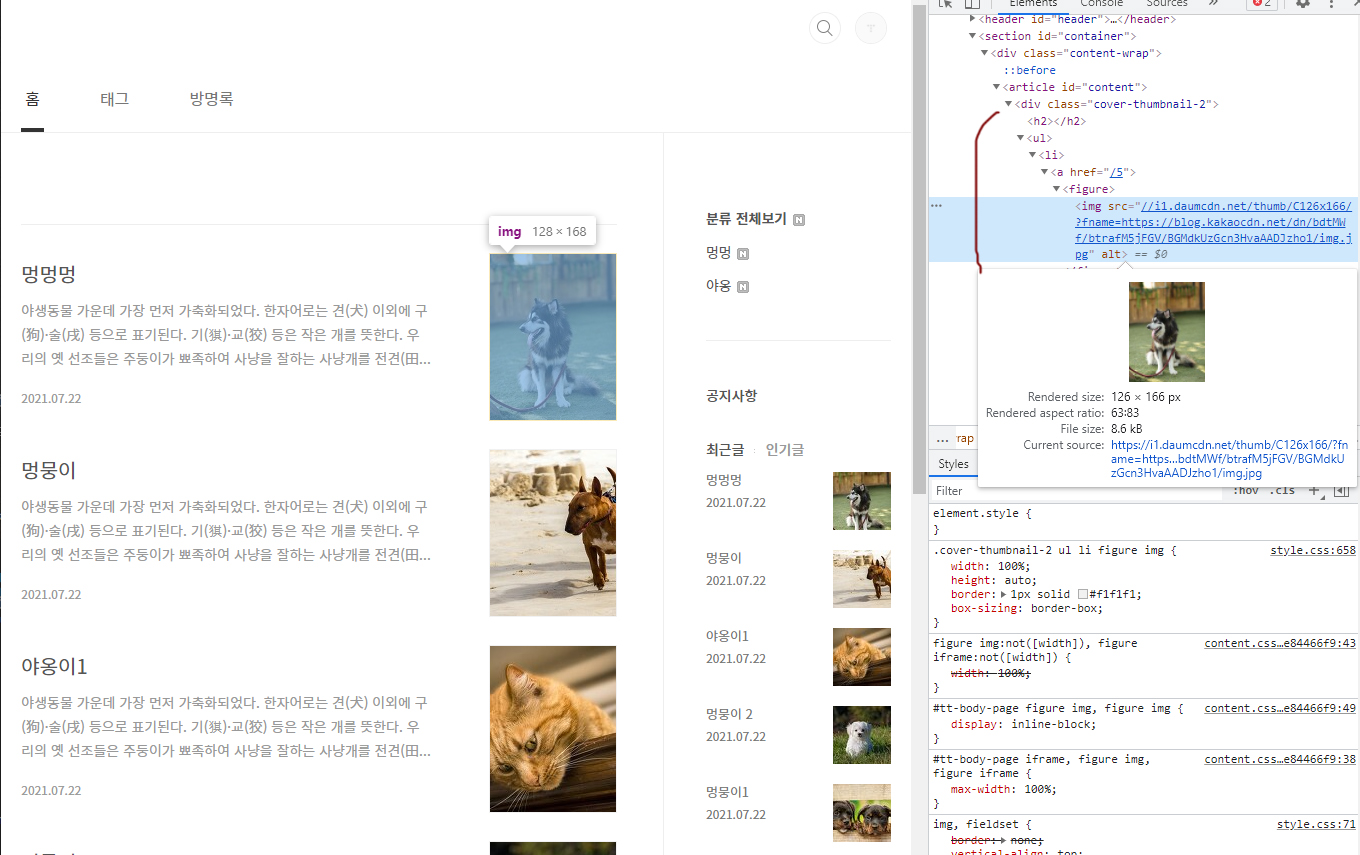Click the red error count badge

pyautogui.click(x=1262, y=4)
